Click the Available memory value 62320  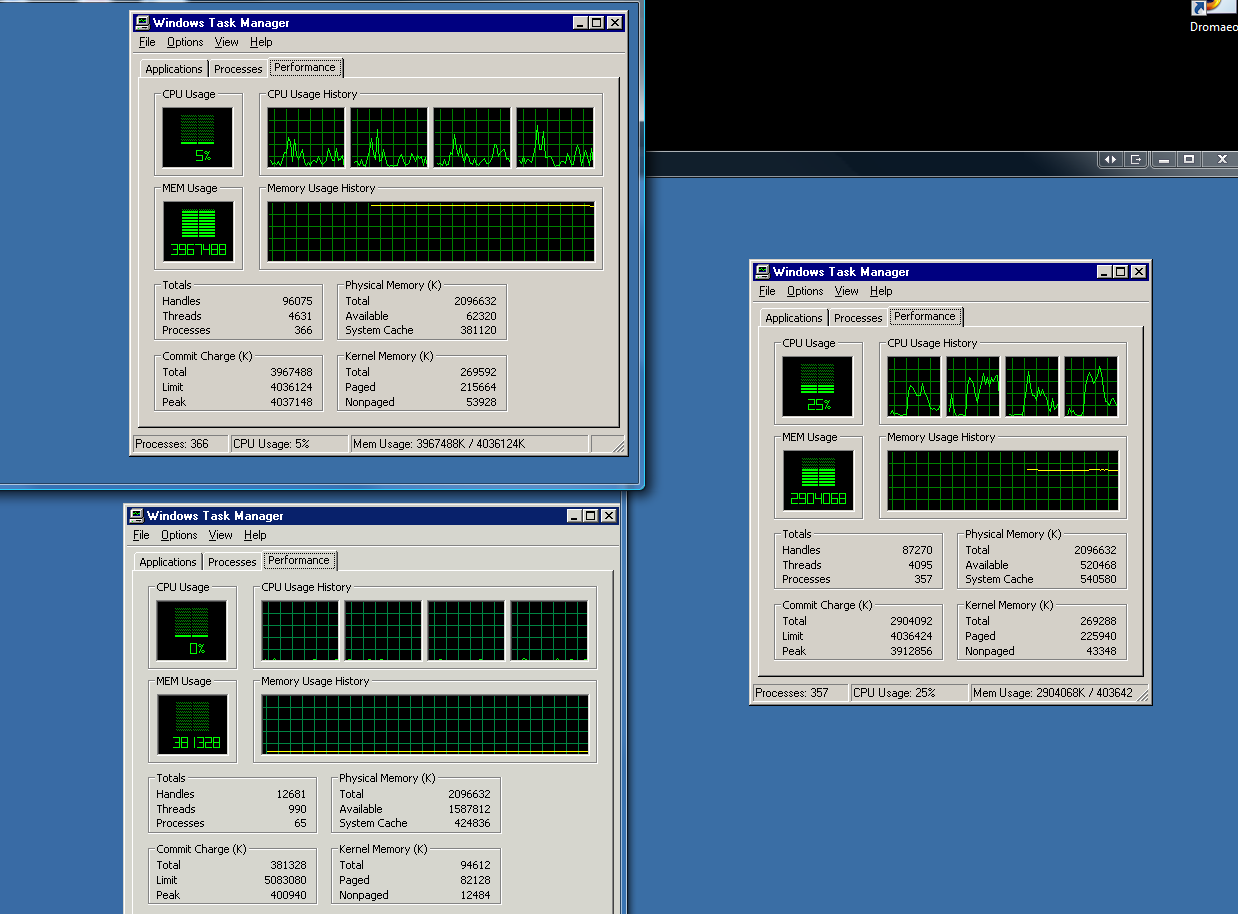(x=481, y=316)
